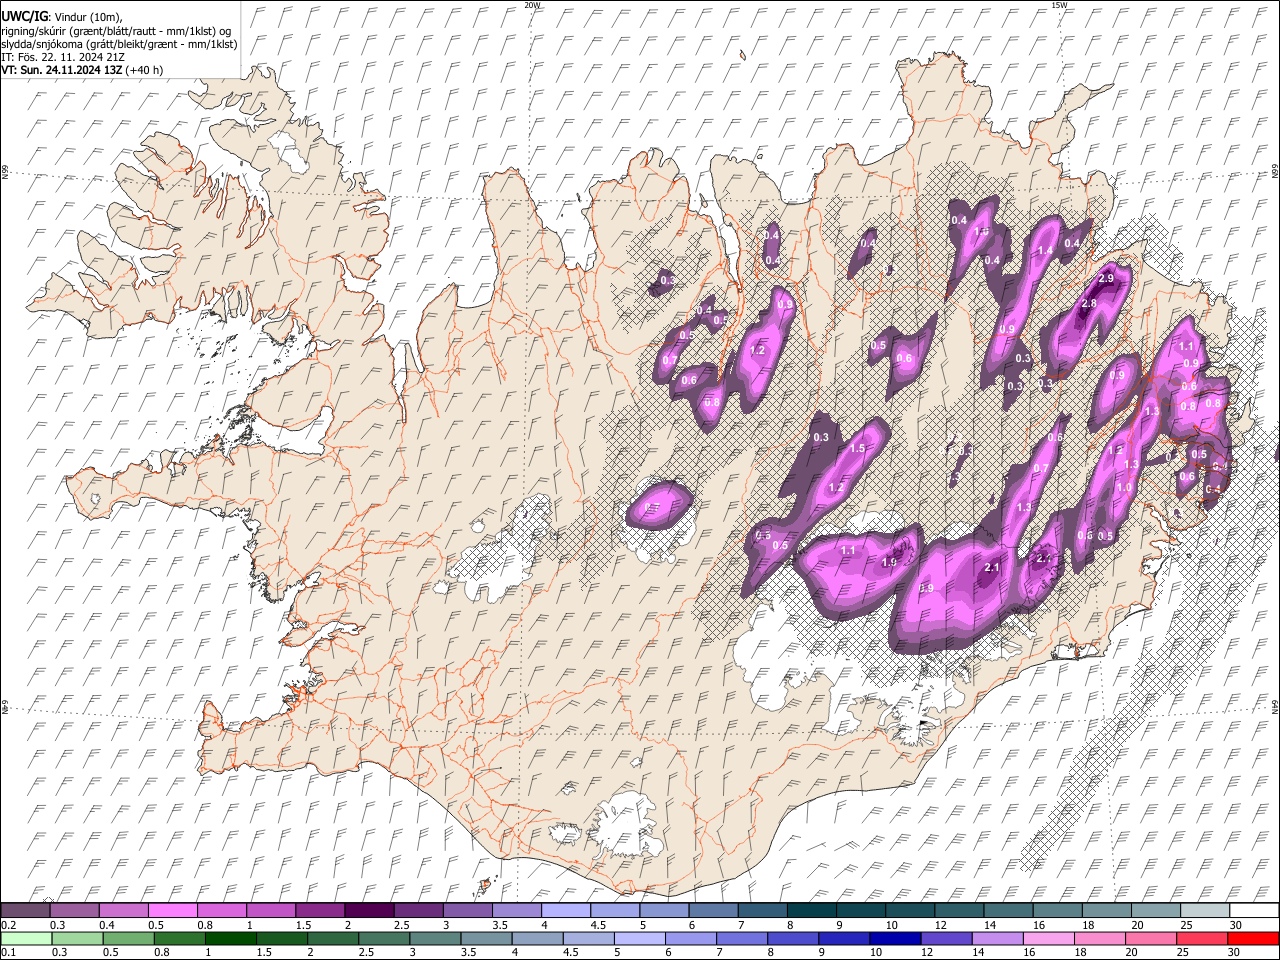This screenshot has width=1280, height=960.
Task: Click the dark green rain swatch between 1 and 1.5
Action: coord(231,938)
